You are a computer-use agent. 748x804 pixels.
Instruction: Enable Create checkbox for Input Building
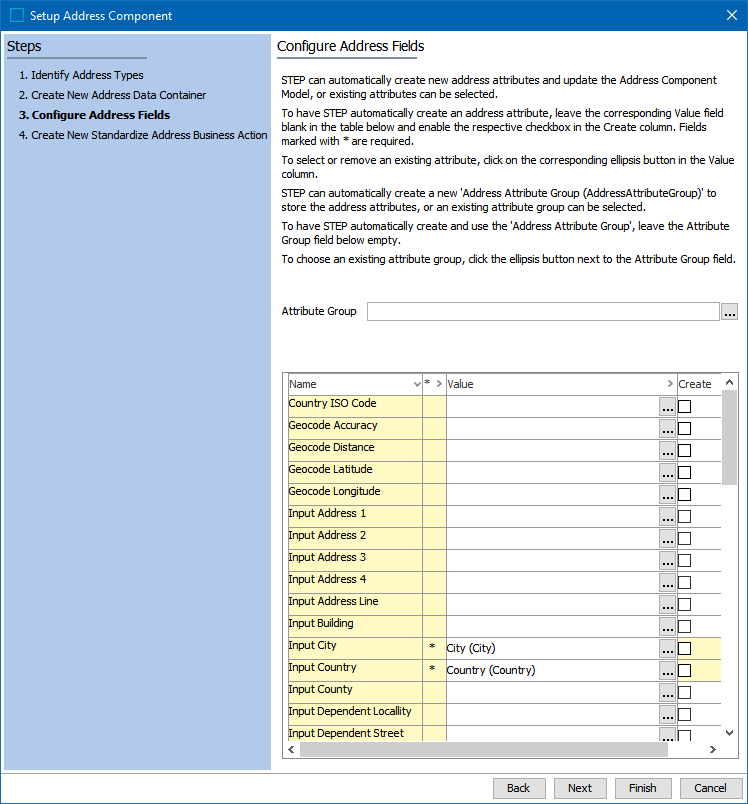(684, 627)
